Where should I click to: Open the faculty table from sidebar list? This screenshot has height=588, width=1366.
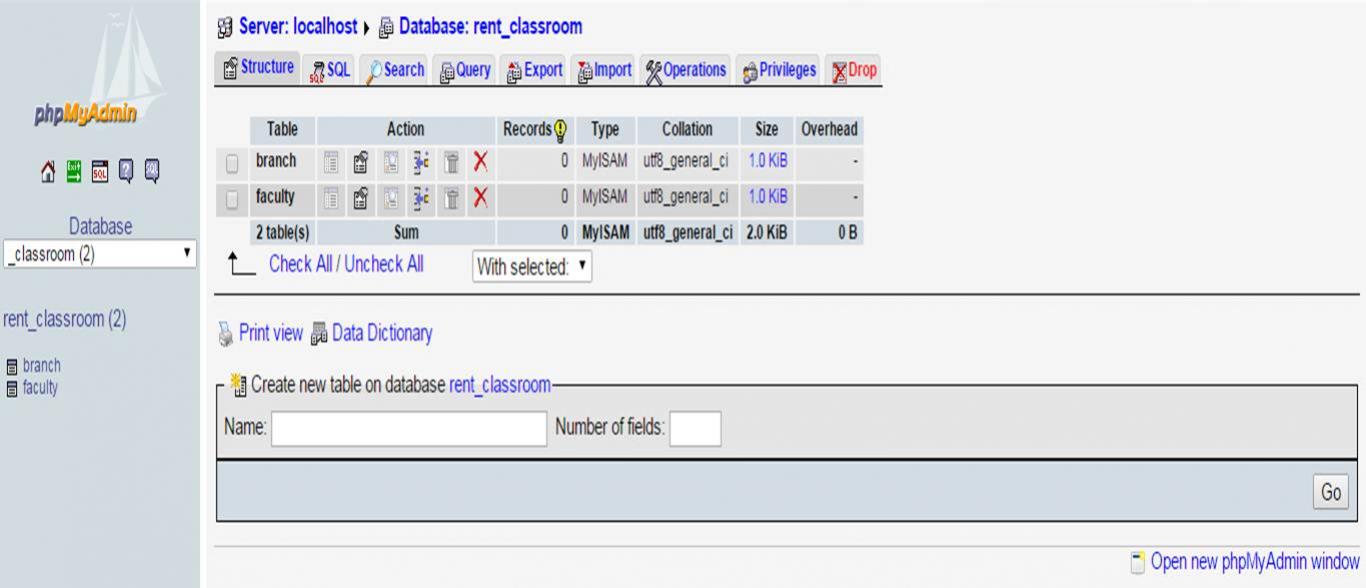pos(40,388)
